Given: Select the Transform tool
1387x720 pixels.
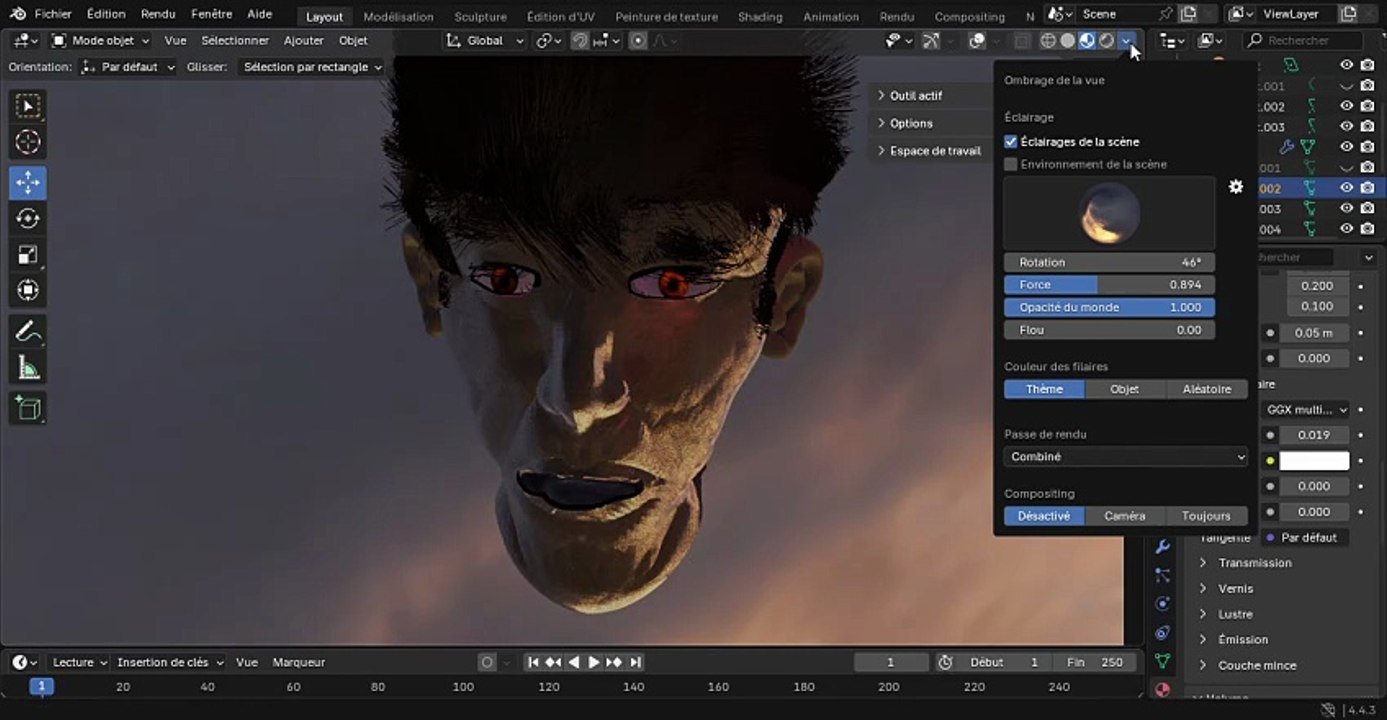Looking at the screenshot, I should (x=28, y=290).
